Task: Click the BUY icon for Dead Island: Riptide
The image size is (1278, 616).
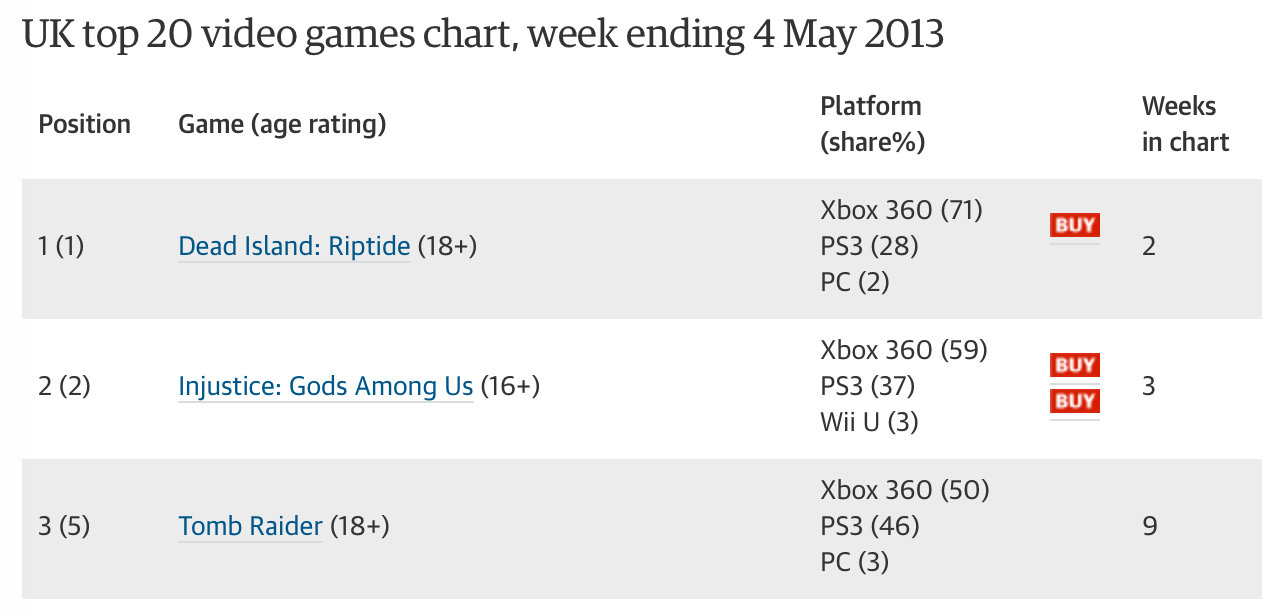Action: tap(1074, 225)
